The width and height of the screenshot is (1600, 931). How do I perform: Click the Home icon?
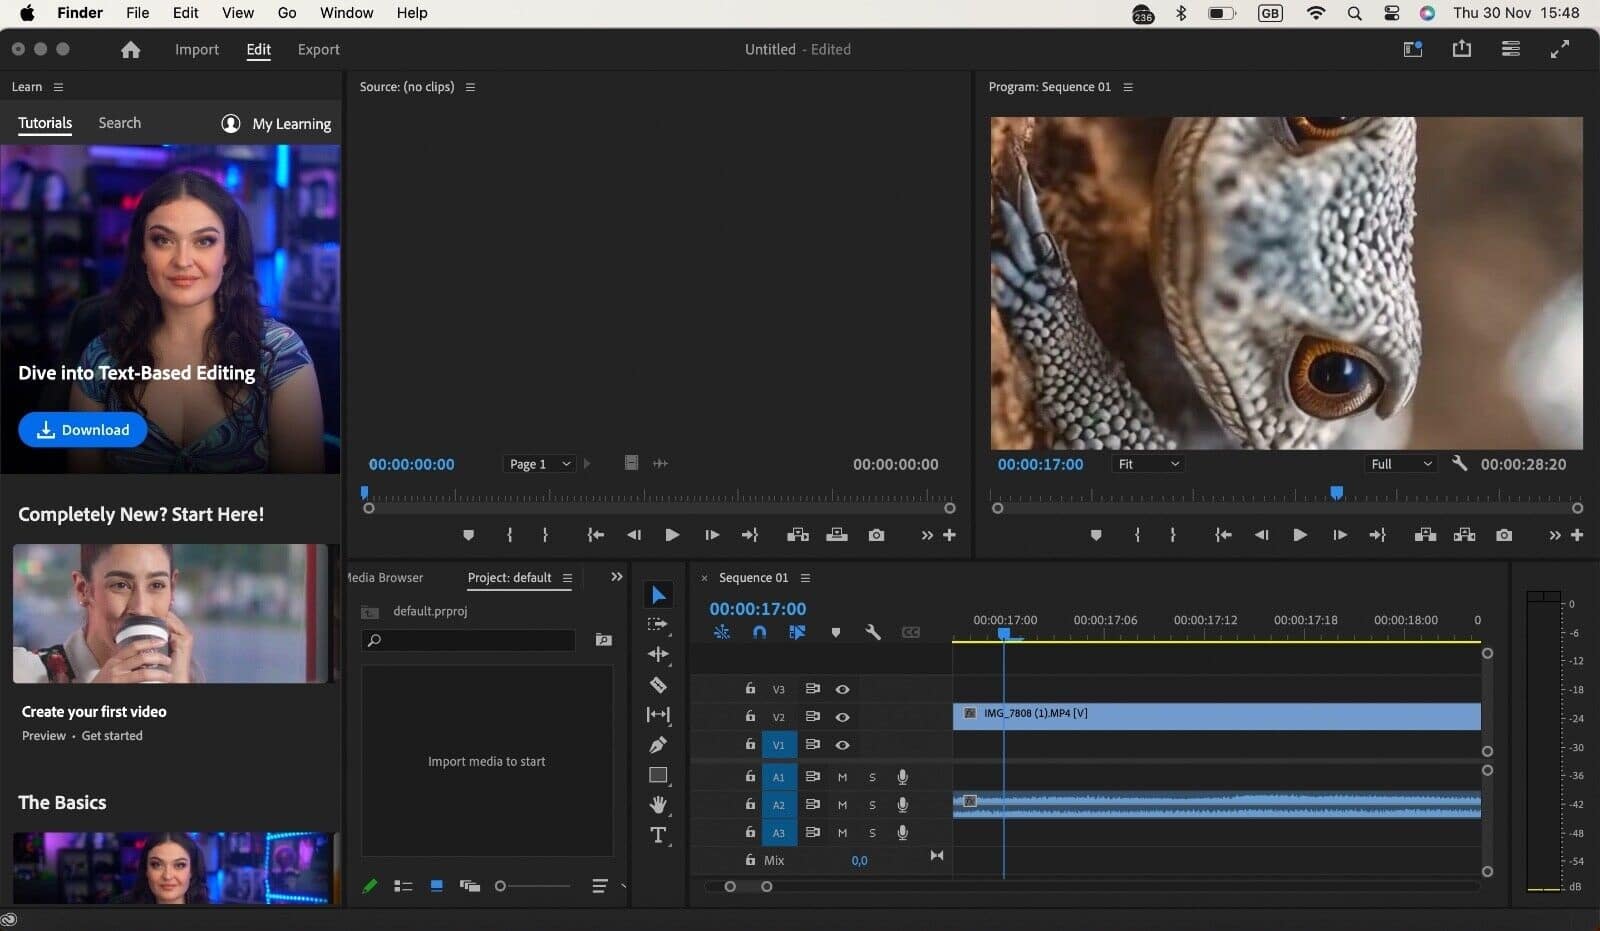click(130, 50)
